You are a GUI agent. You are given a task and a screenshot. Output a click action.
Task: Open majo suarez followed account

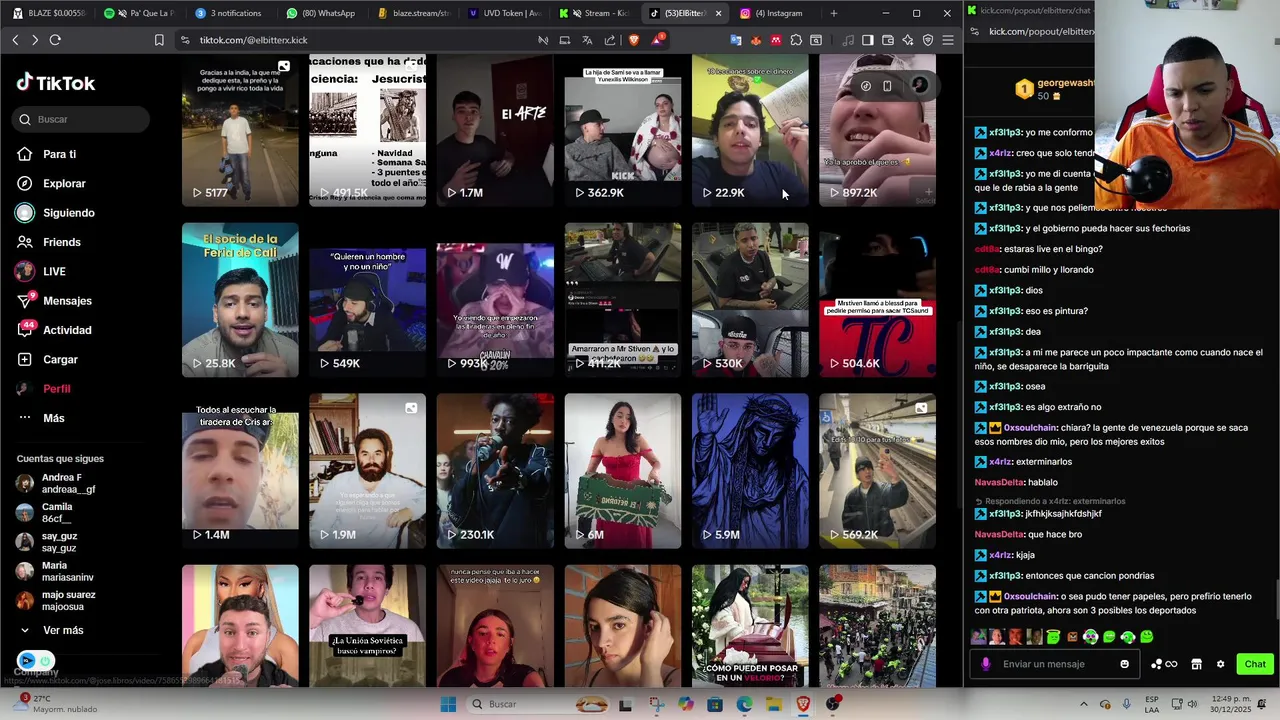click(57, 600)
